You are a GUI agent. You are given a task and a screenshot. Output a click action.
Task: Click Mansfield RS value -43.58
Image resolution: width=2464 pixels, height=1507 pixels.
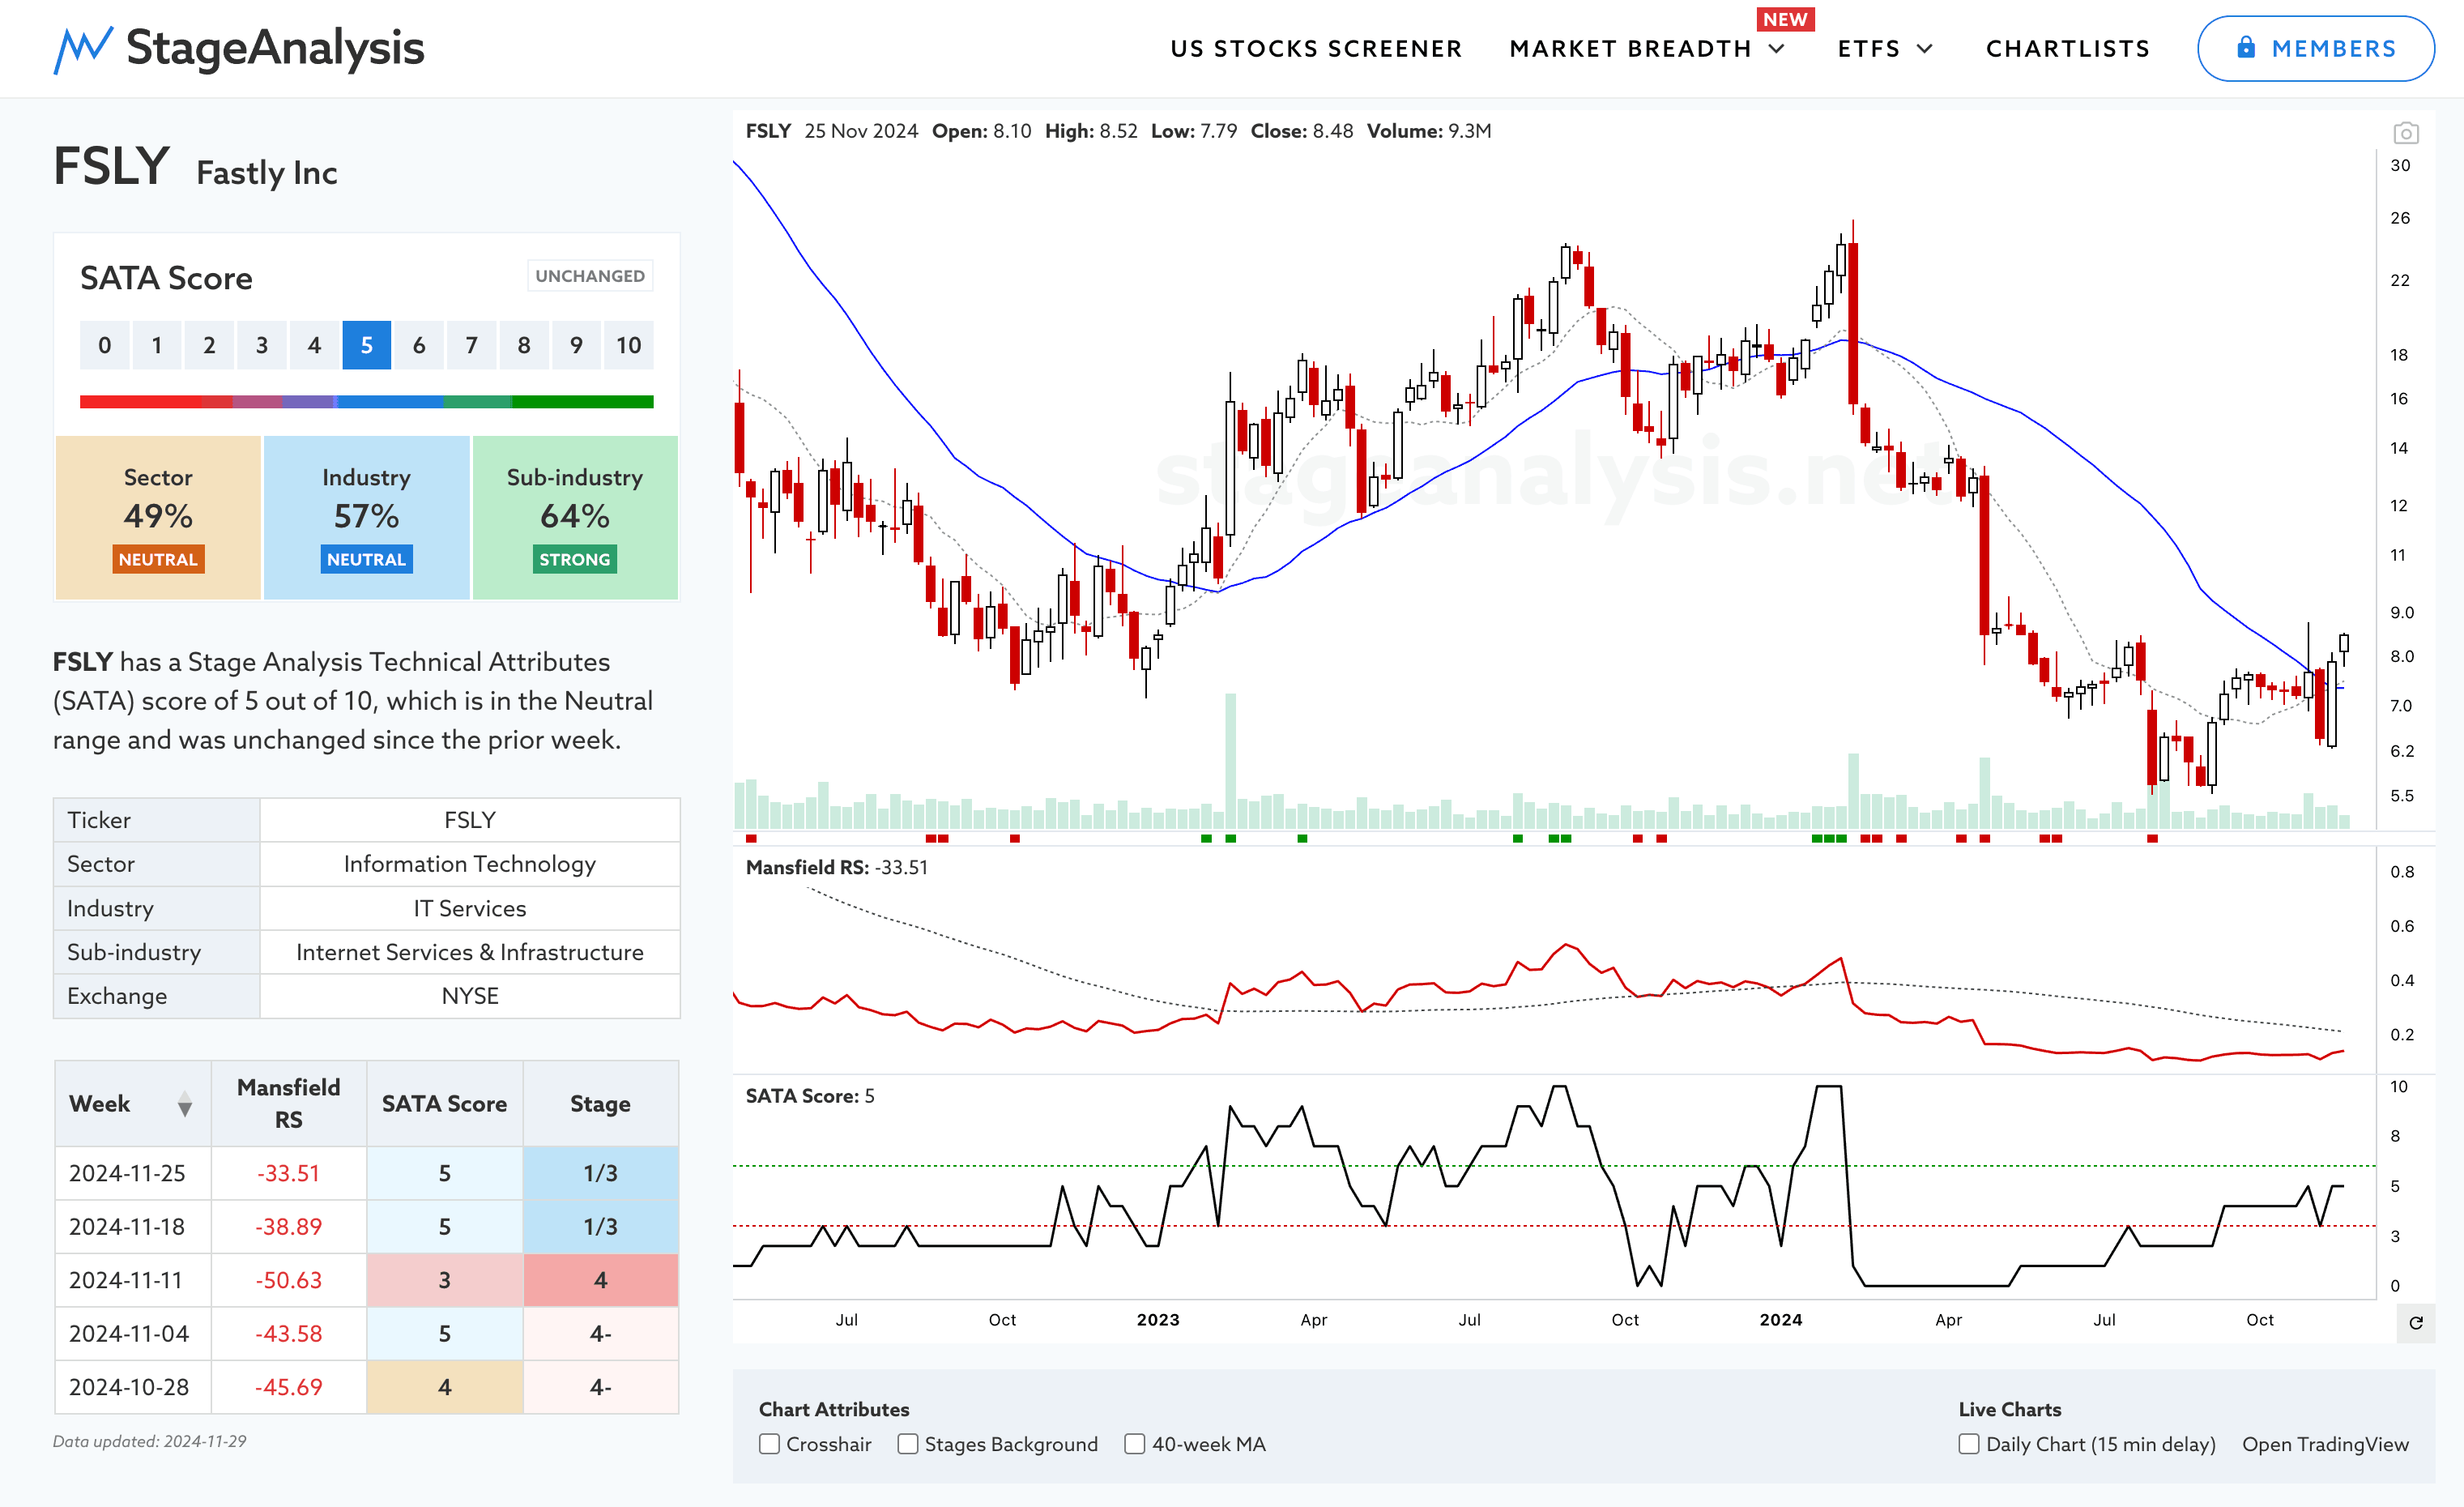288,1333
